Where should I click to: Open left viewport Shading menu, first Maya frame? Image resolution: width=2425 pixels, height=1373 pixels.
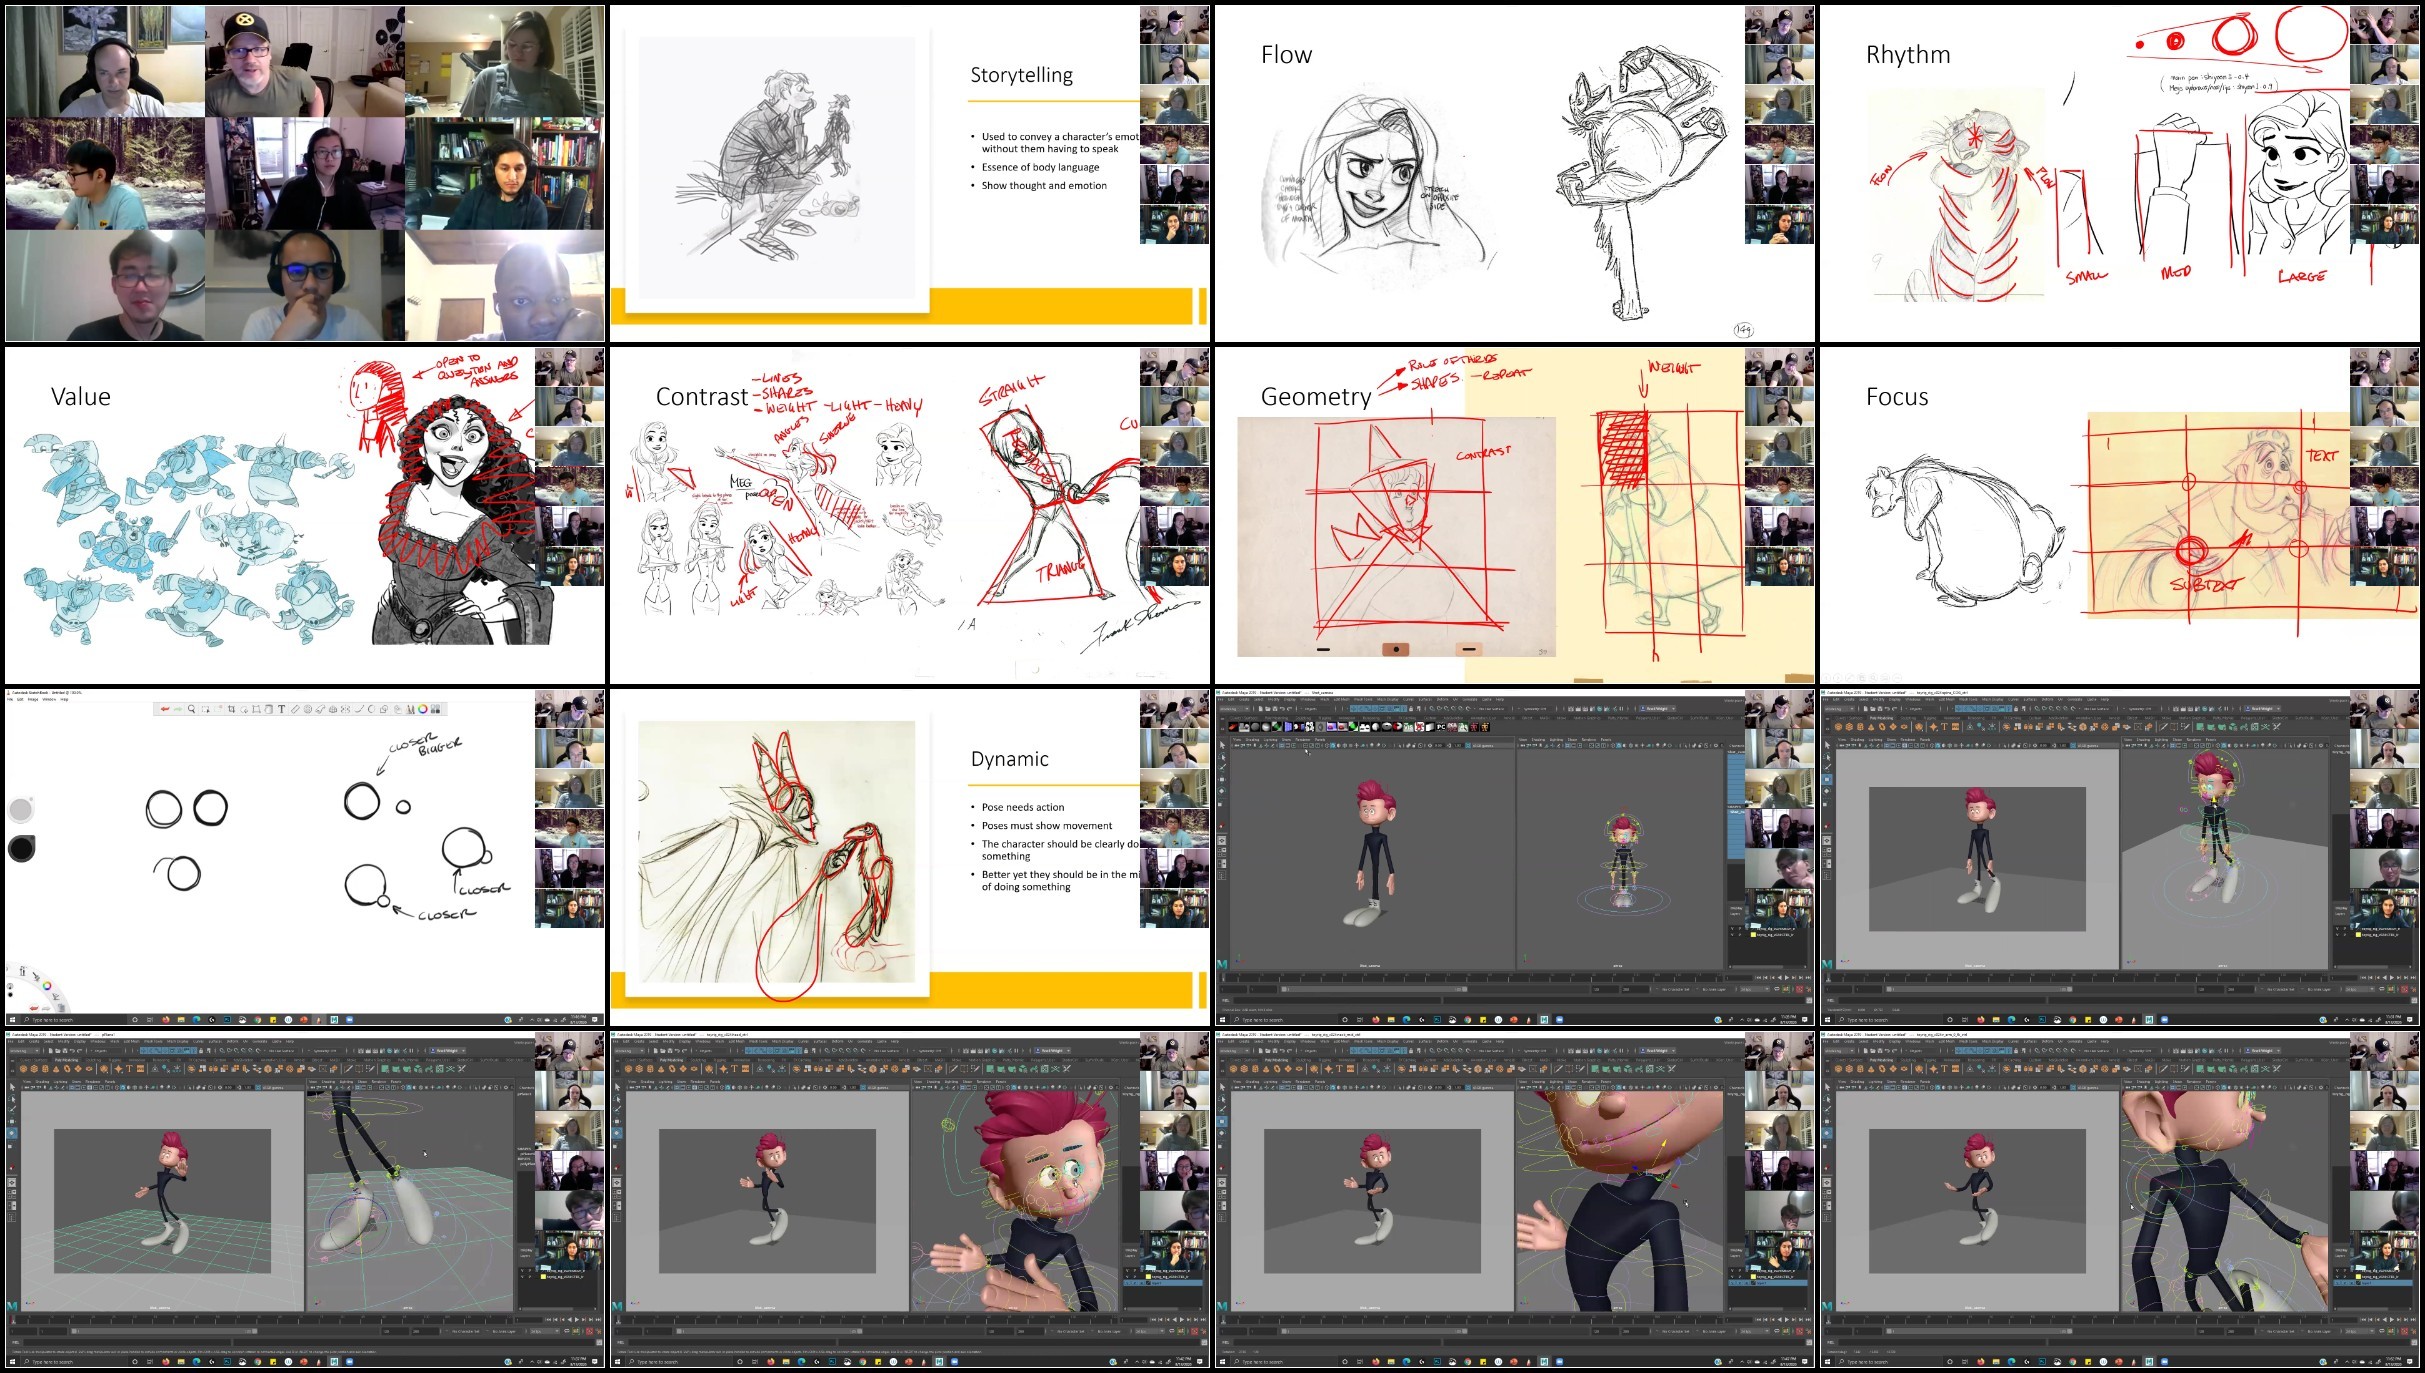[1252, 739]
